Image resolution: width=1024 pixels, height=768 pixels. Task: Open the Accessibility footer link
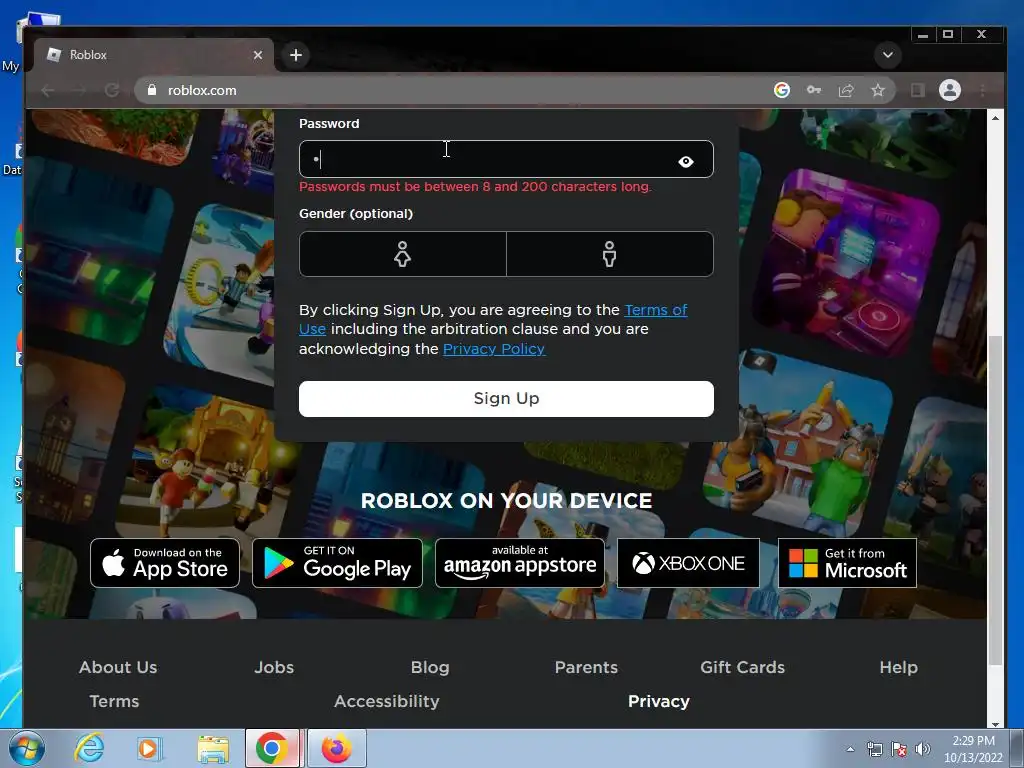point(387,701)
